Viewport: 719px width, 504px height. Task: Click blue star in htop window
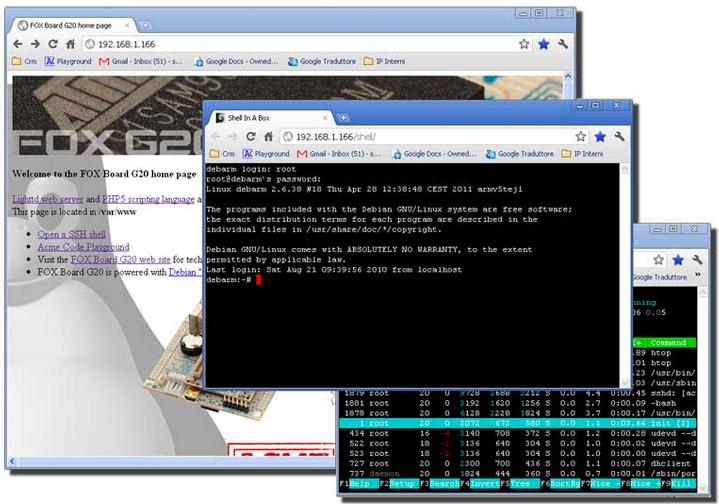click(x=678, y=260)
